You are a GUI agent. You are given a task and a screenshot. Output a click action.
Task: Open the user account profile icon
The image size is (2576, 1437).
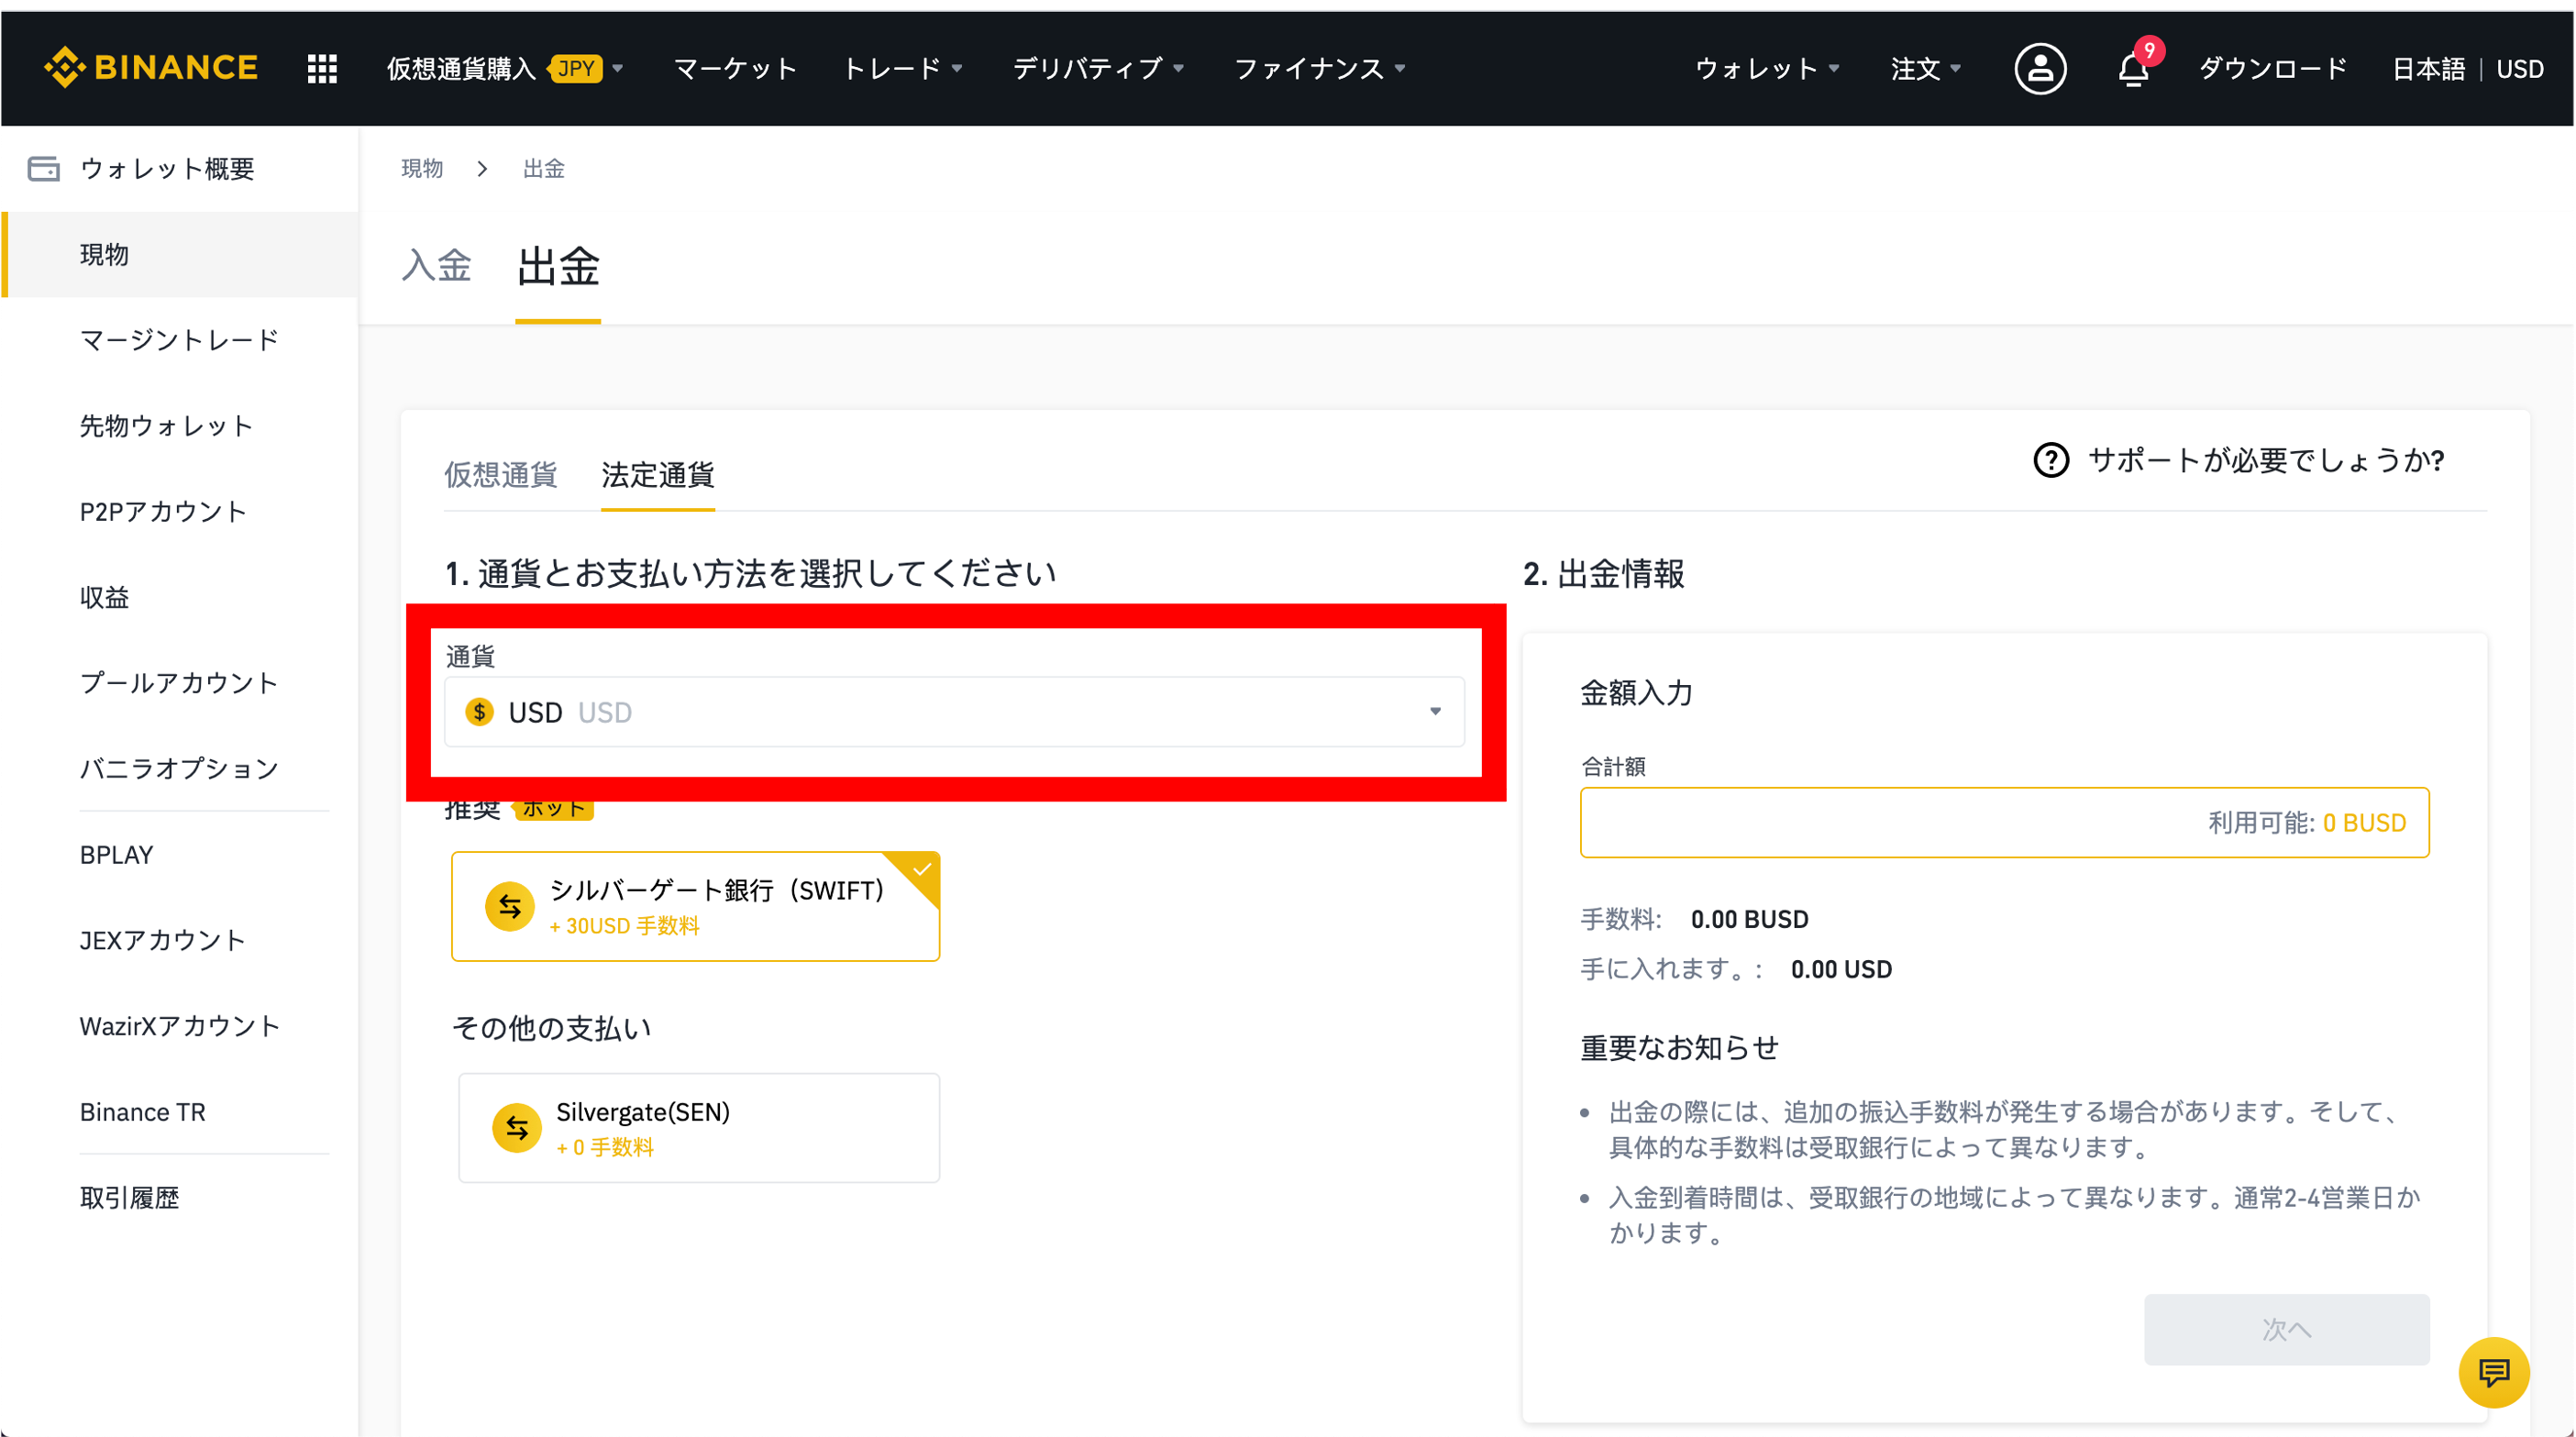point(2040,68)
